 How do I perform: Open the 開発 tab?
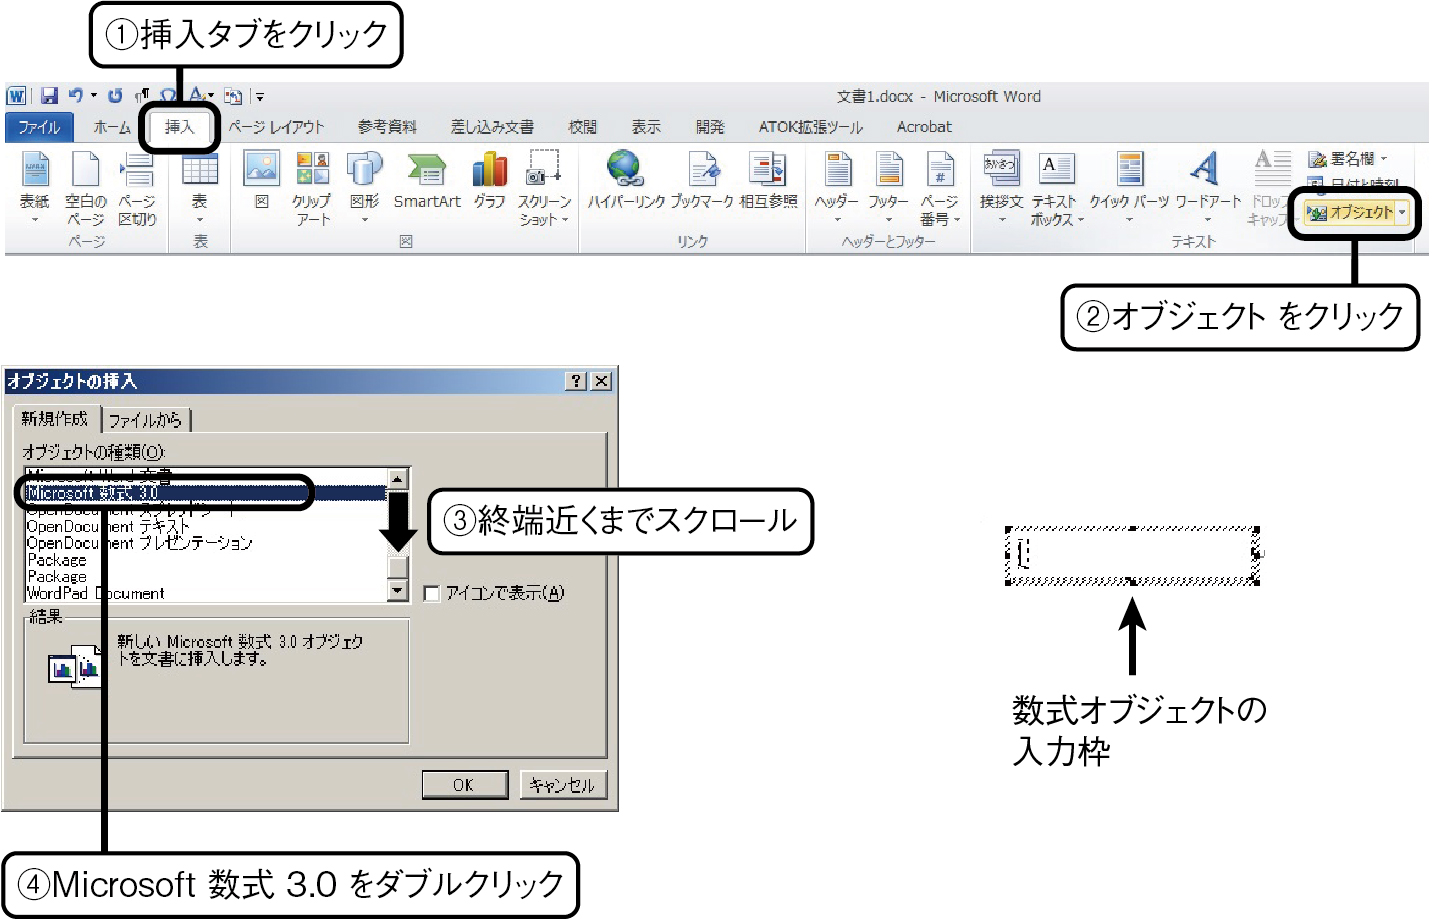pyautogui.click(x=710, y=127)
